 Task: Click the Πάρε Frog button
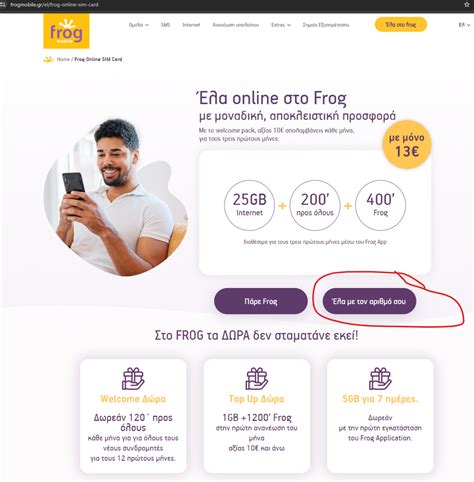pyautogui.click(x=261, y=301)
